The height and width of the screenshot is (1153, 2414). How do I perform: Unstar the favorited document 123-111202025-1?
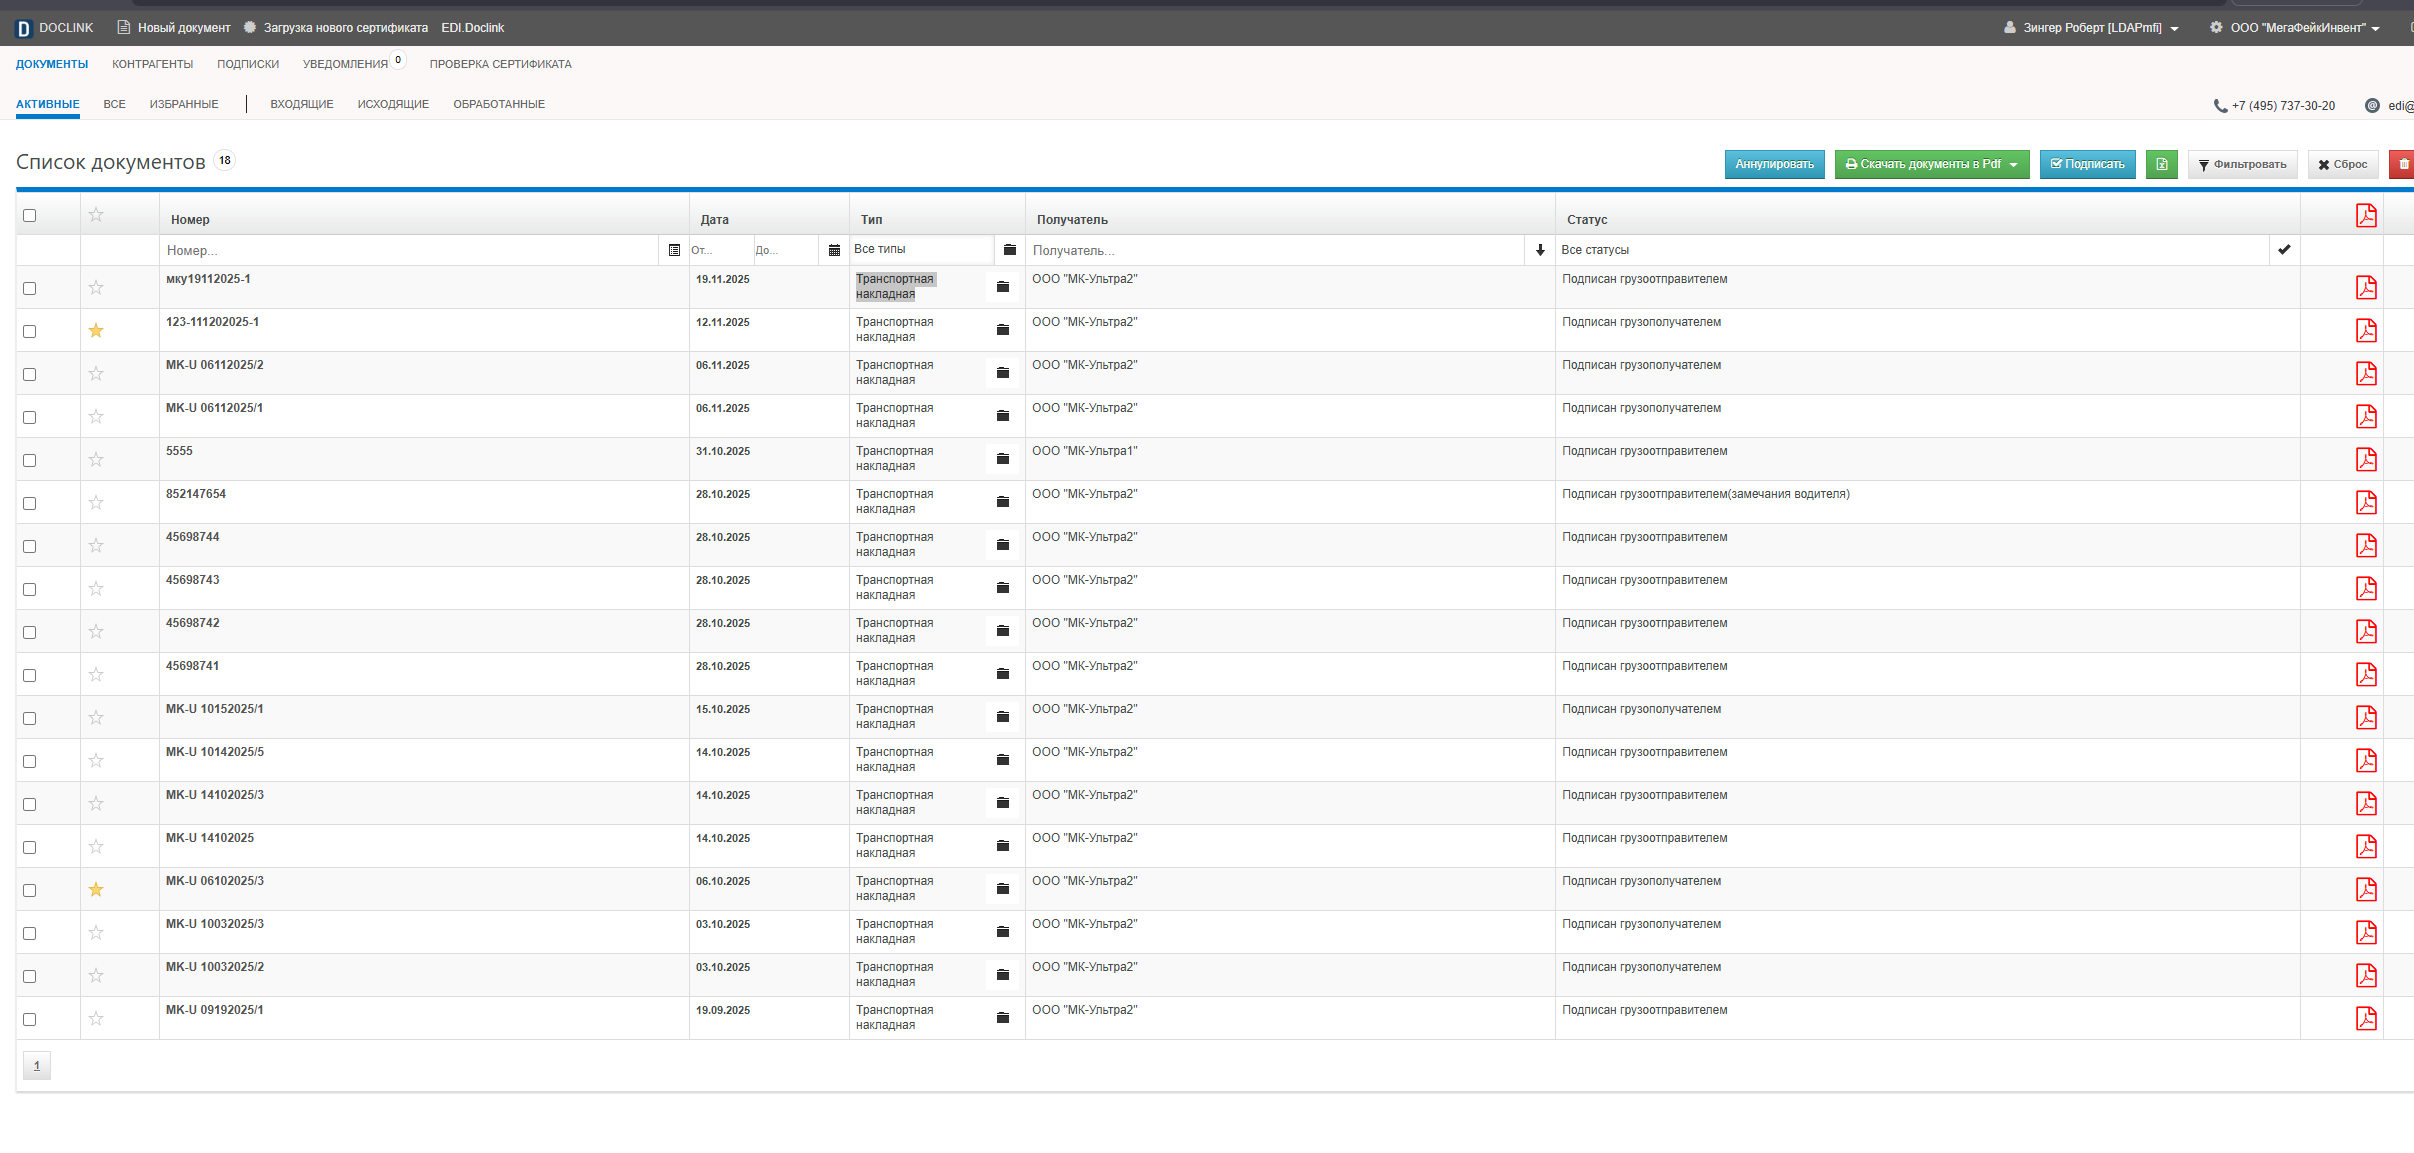[x=96, y=331]
